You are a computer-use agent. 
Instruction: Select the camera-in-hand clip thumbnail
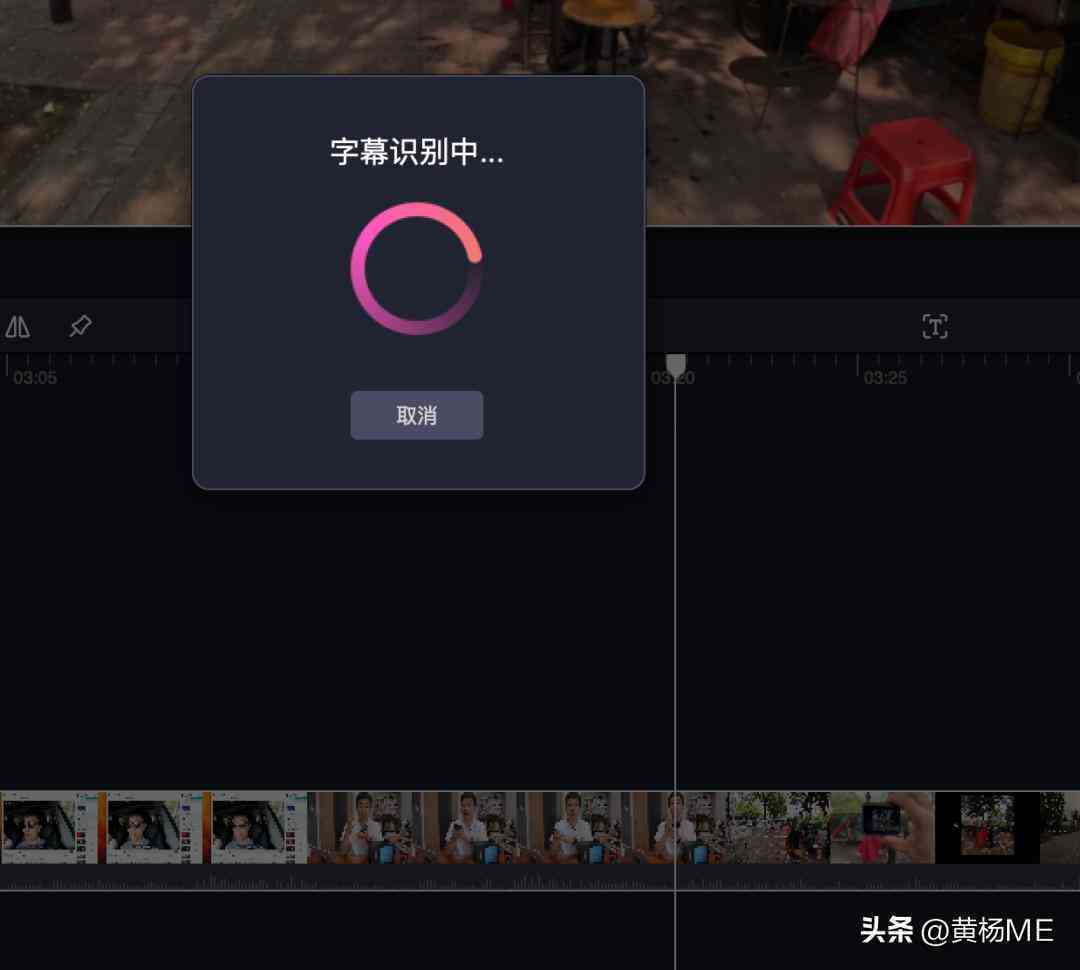882,827
